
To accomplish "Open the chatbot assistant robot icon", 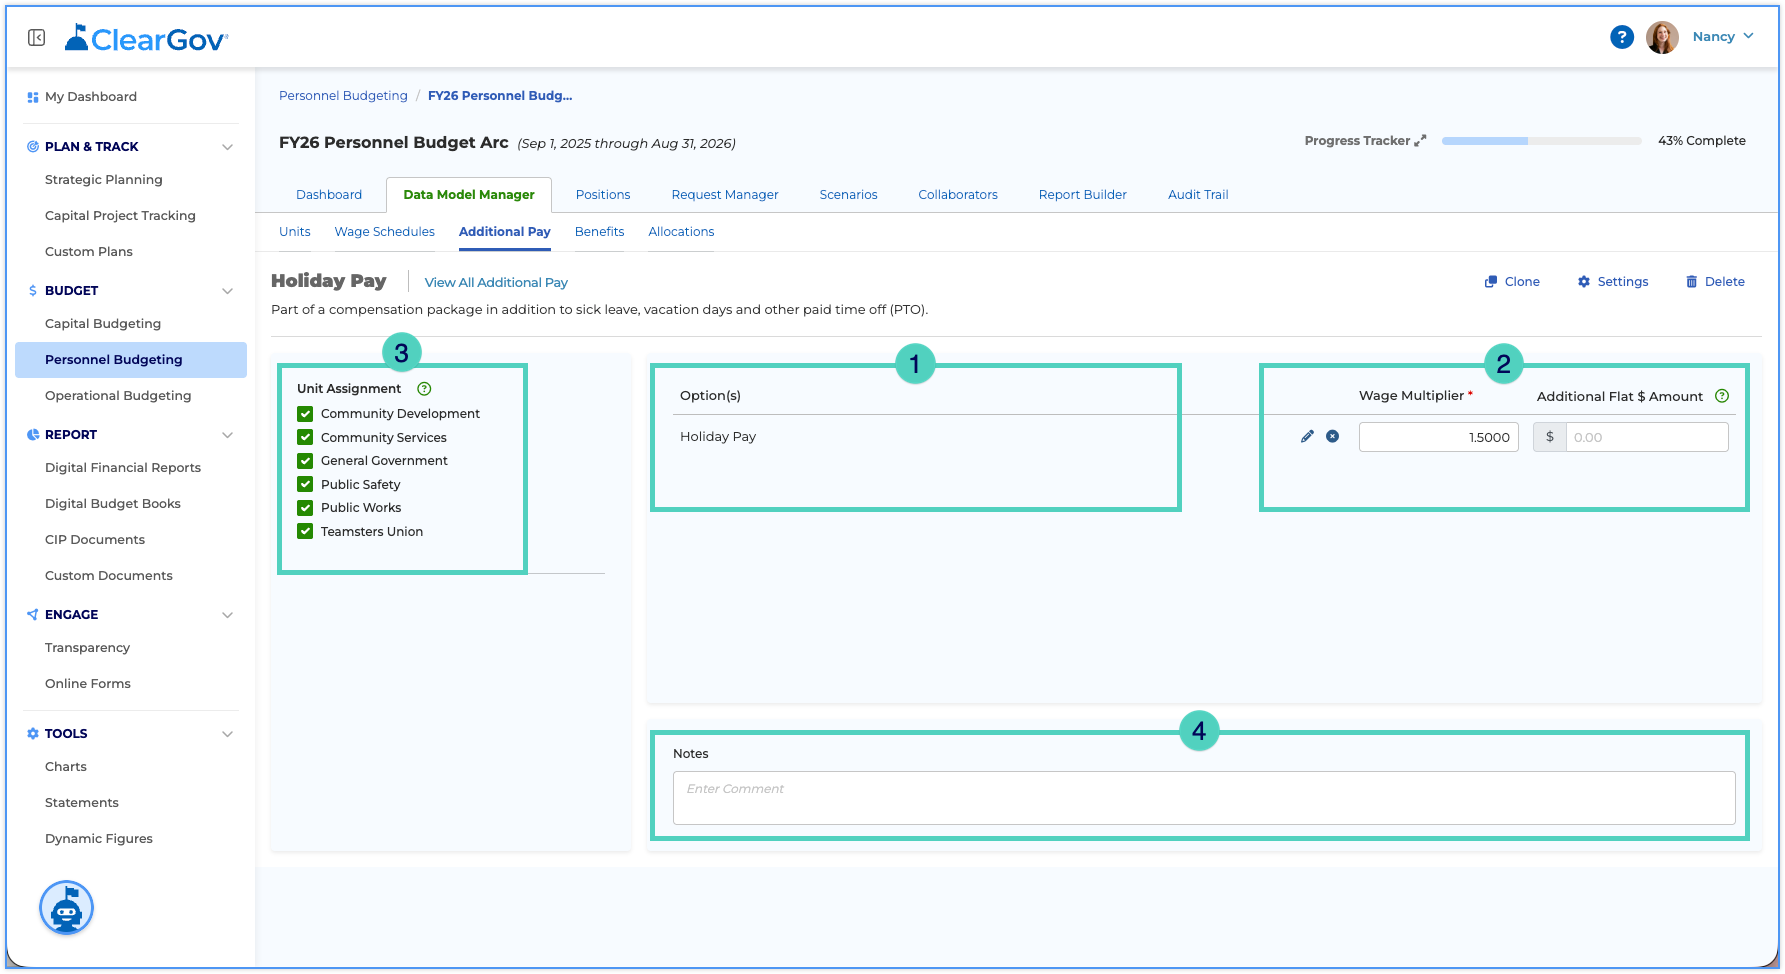I will 66,908.
